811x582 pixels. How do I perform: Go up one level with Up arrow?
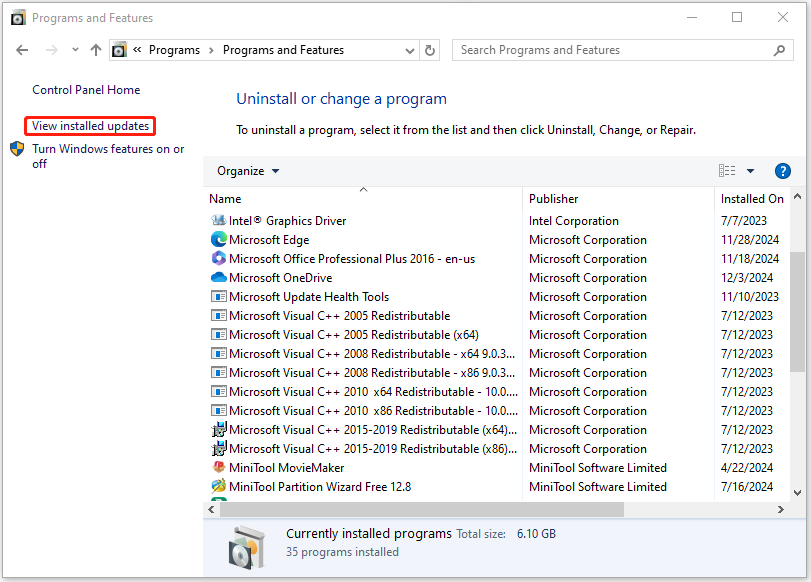pos(96,50)
